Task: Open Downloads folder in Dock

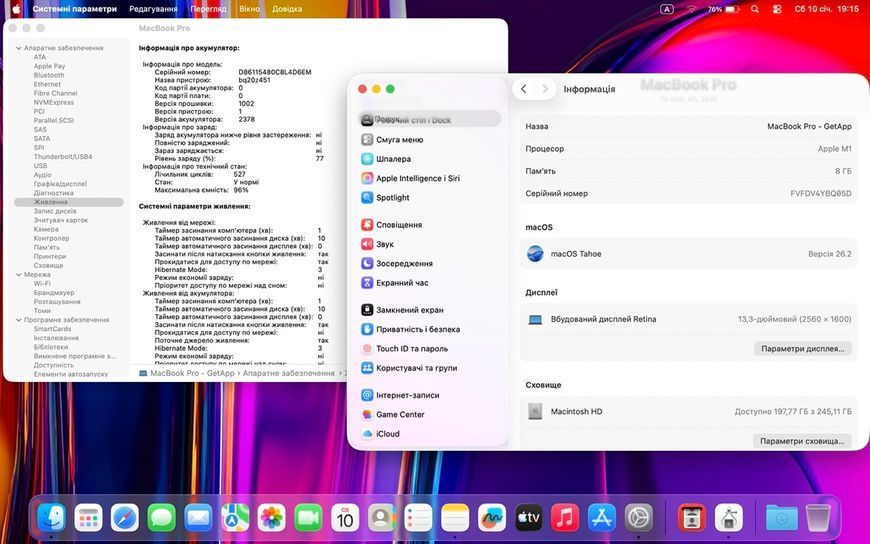Action: 781,518
